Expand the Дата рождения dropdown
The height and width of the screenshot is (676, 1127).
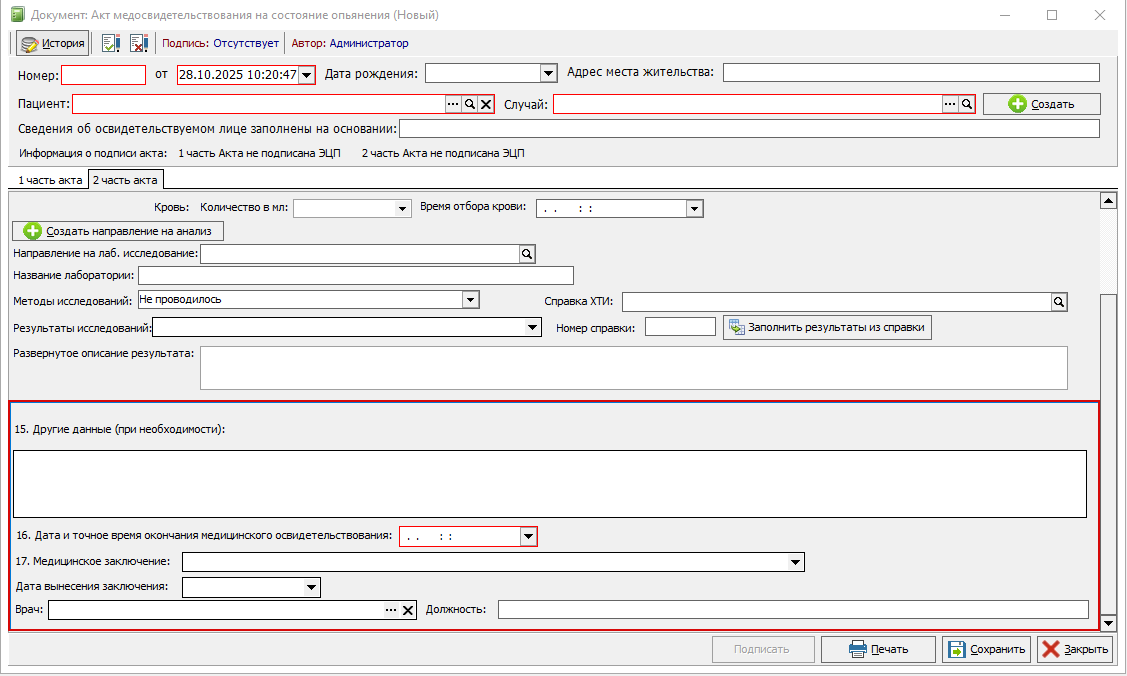pos(547,73)
